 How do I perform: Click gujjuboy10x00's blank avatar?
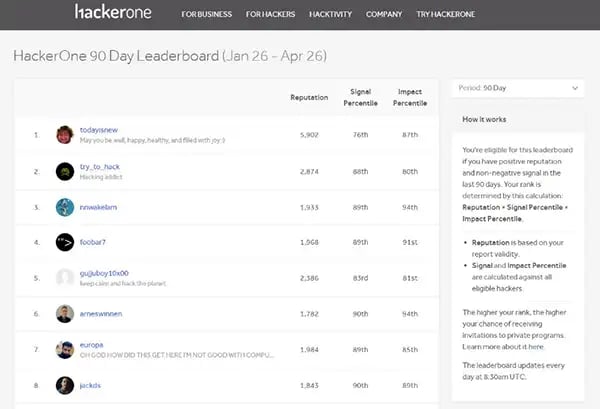pos(65,277)
